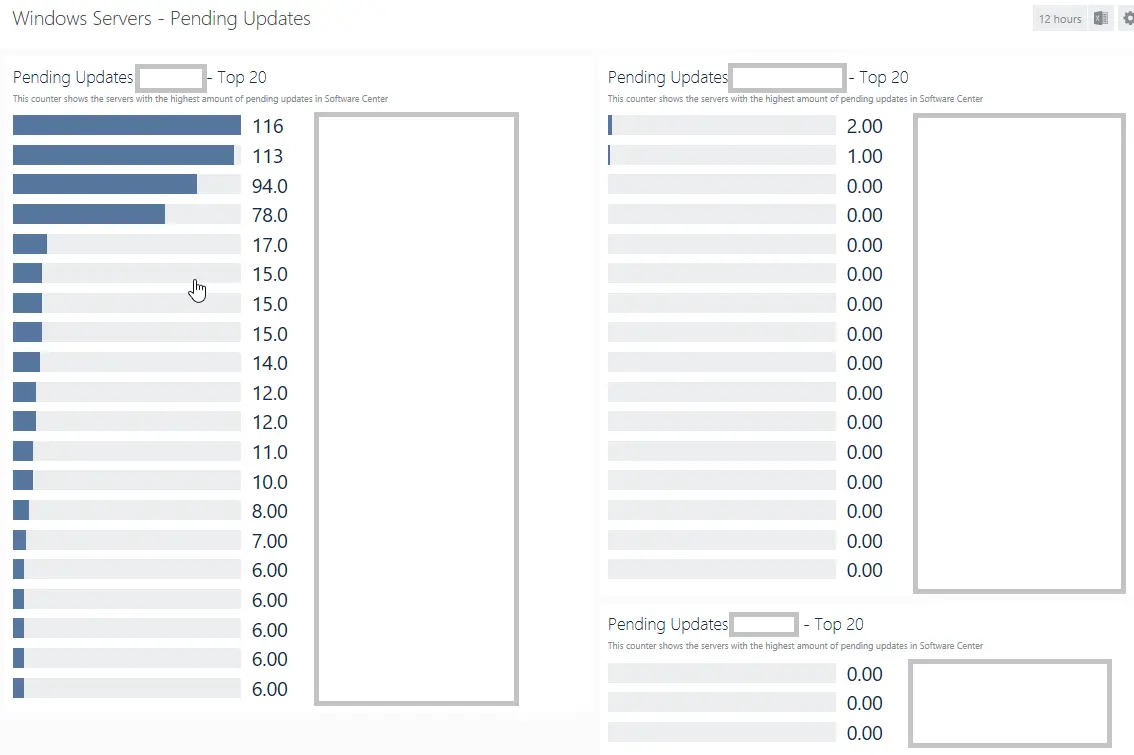Select the bar showing 17.0 updates

tap(127, 245)
